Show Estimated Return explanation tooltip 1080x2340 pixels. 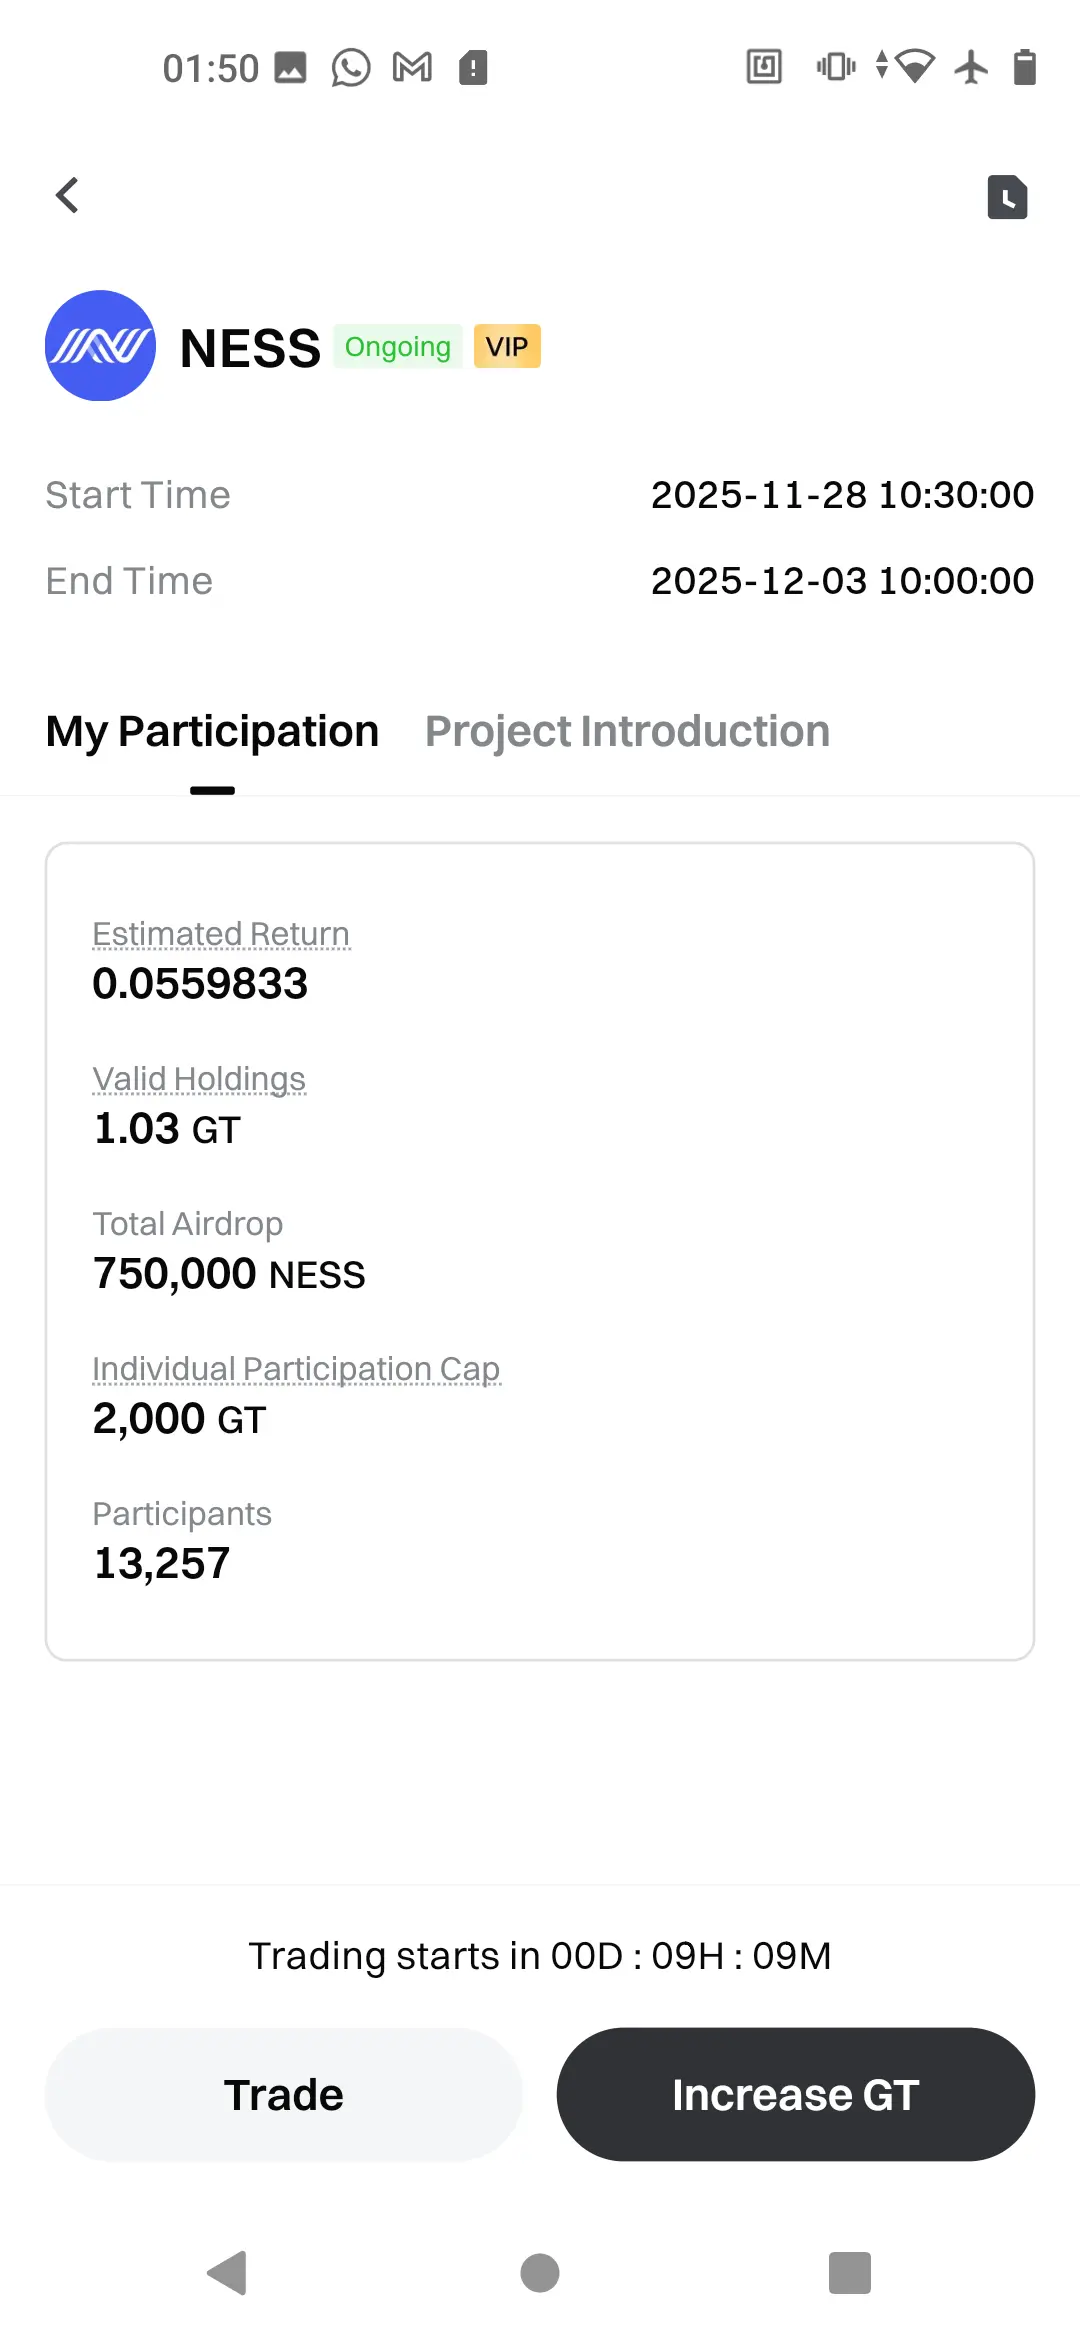pyautogui.click(x=221, y=934)
